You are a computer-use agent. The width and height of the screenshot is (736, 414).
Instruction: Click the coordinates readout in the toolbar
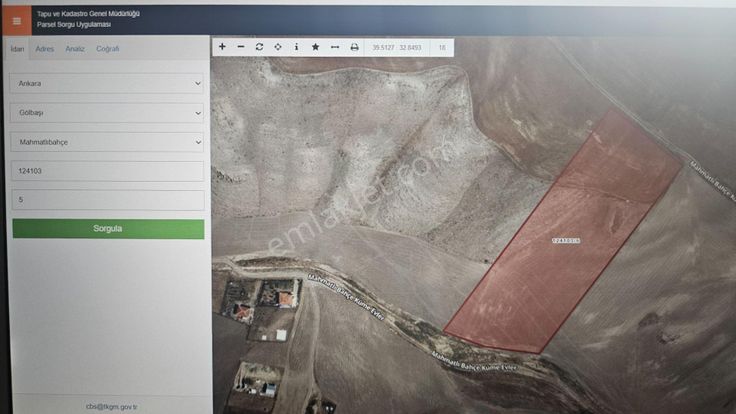[397, 47]
